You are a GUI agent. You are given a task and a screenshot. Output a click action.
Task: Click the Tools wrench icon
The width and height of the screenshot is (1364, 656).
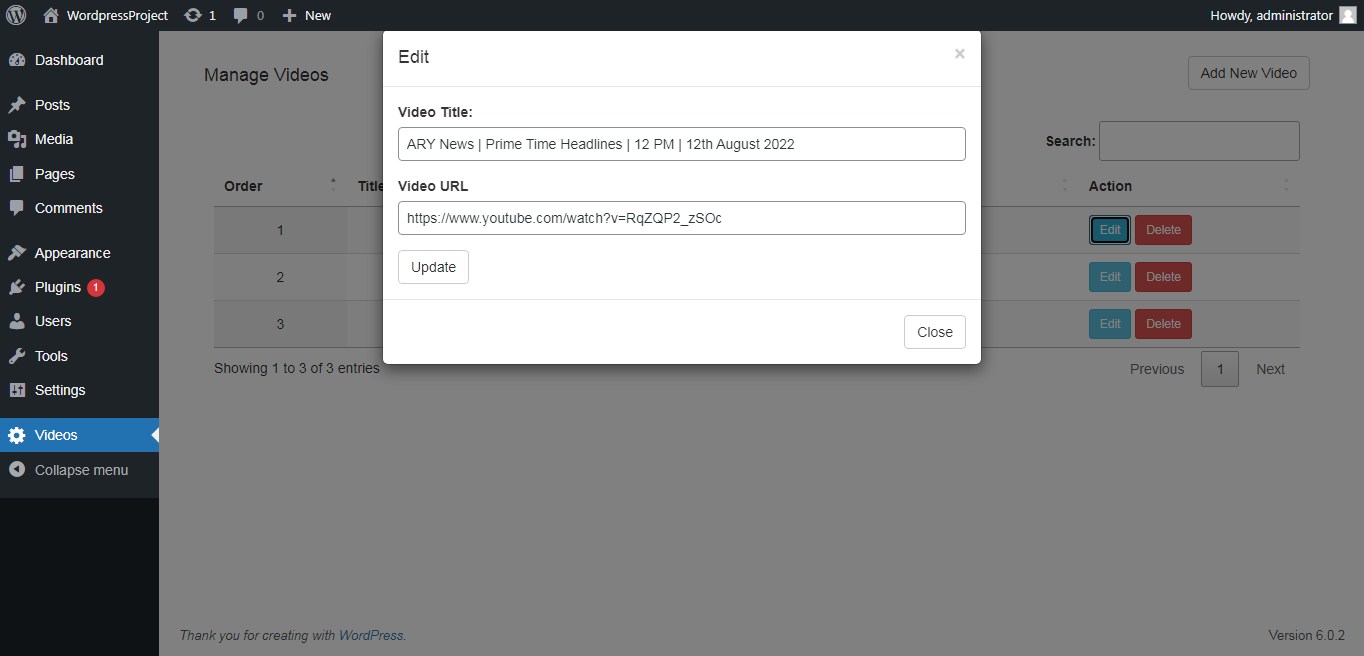click(17, 356)
